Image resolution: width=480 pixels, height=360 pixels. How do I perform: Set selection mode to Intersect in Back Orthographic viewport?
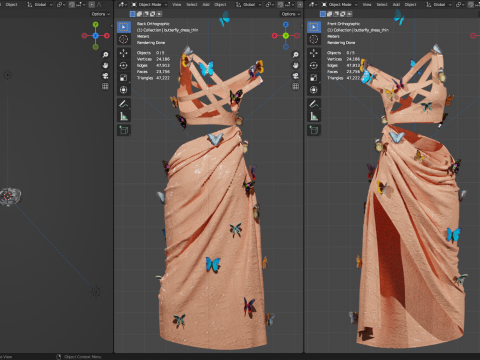159,14
